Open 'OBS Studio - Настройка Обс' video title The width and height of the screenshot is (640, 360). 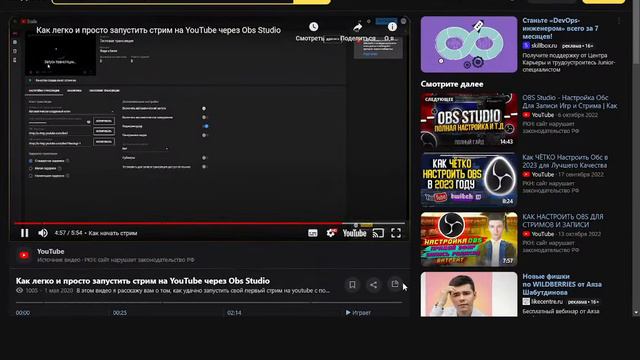pos(570,102)
